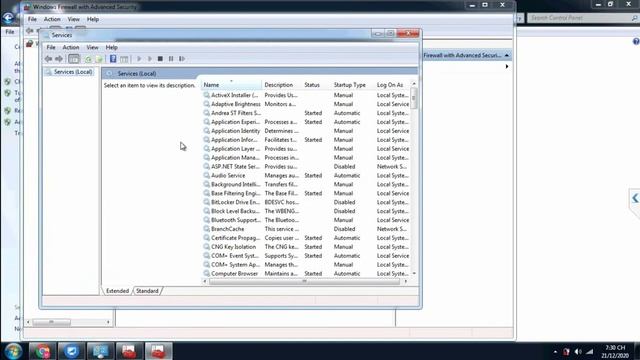Click the Restart Service toolbar icon
The width and height of the screenshot is (640, 360).
click(182, 59)
